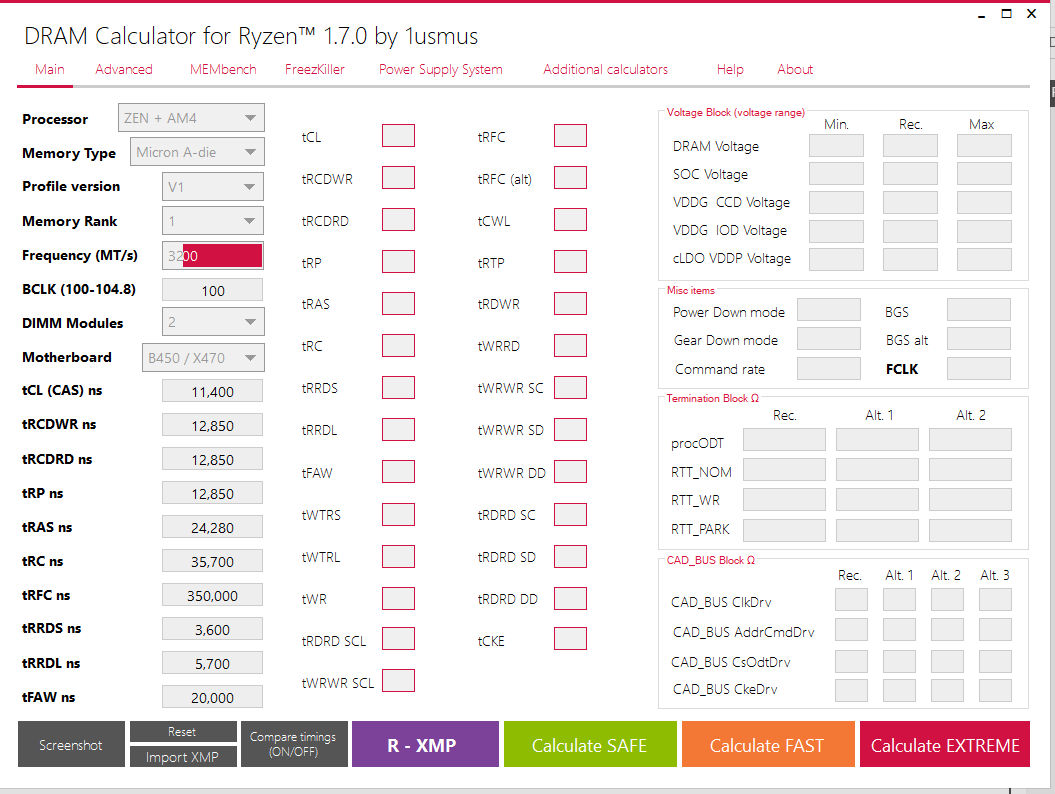This screenshot has height=794, width=1055.
Task: Click the tCL timing result box
Action: (x=398, y=136)
